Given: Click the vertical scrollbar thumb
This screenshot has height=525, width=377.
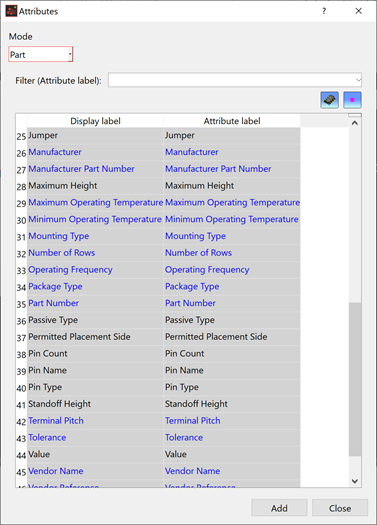Looking at the screenshot, I should (355, 379).
